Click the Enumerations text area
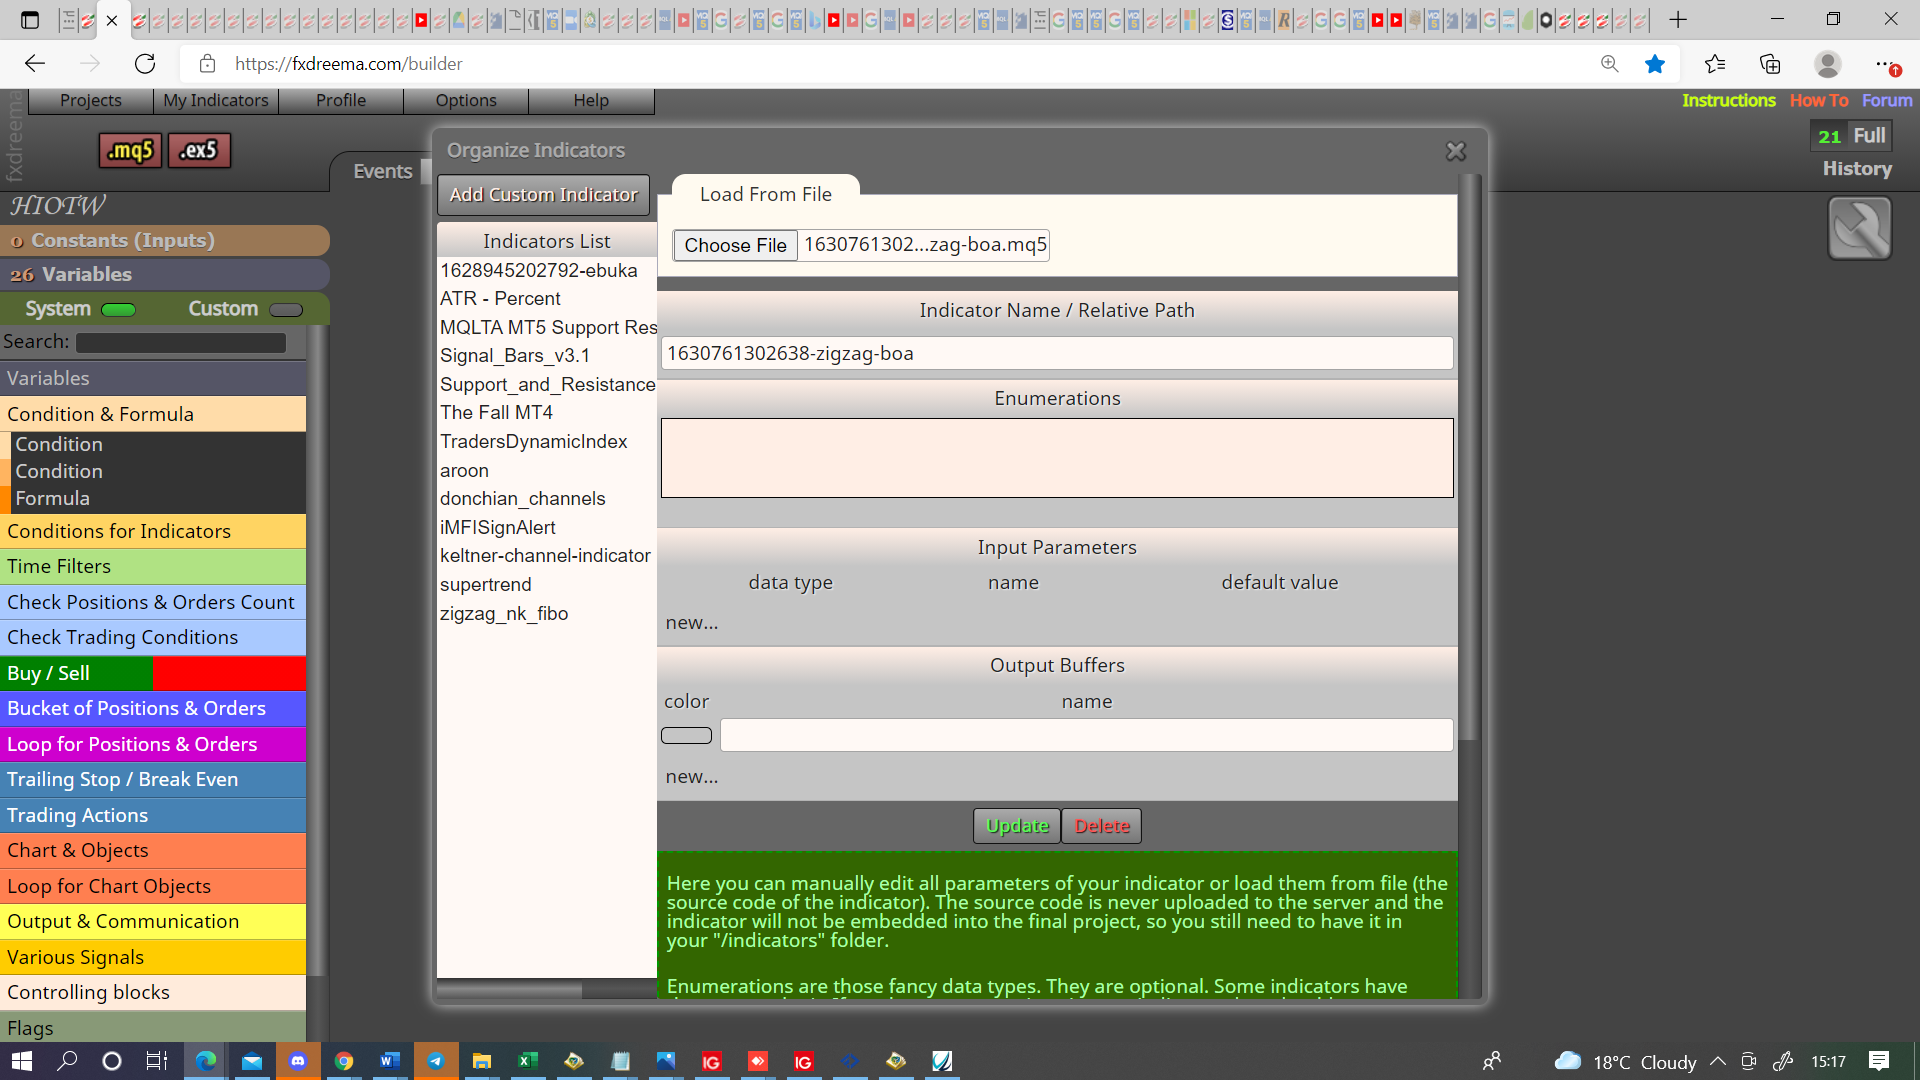 pos(1057,458)
